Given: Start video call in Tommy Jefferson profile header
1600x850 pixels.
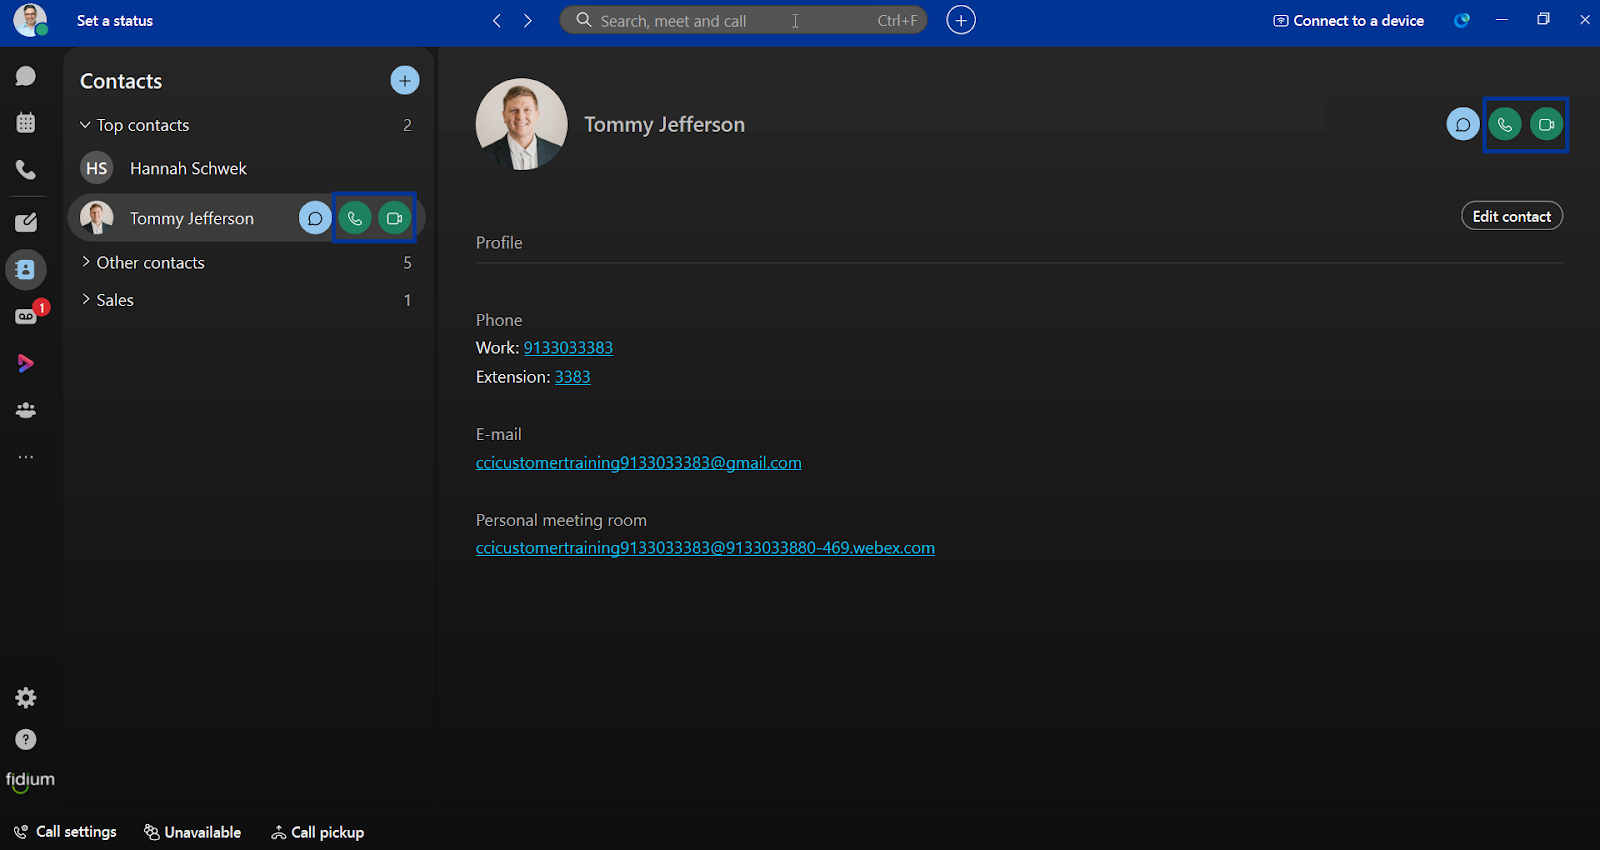Looking at the screenshot, I should pyautogui.click(x=1547, y=125).
